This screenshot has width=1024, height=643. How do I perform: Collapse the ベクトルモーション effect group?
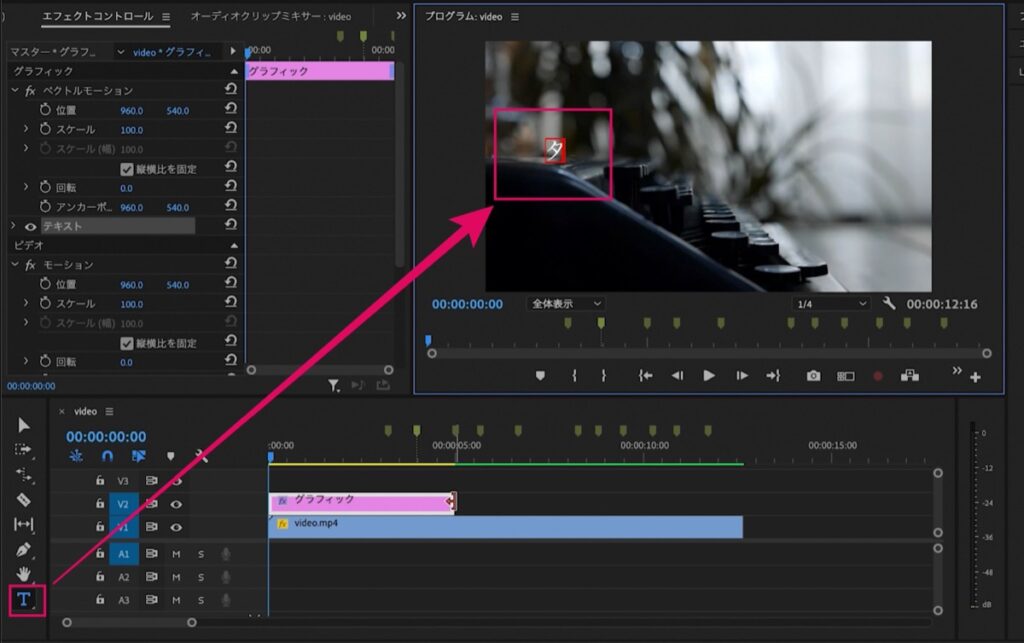15,90
